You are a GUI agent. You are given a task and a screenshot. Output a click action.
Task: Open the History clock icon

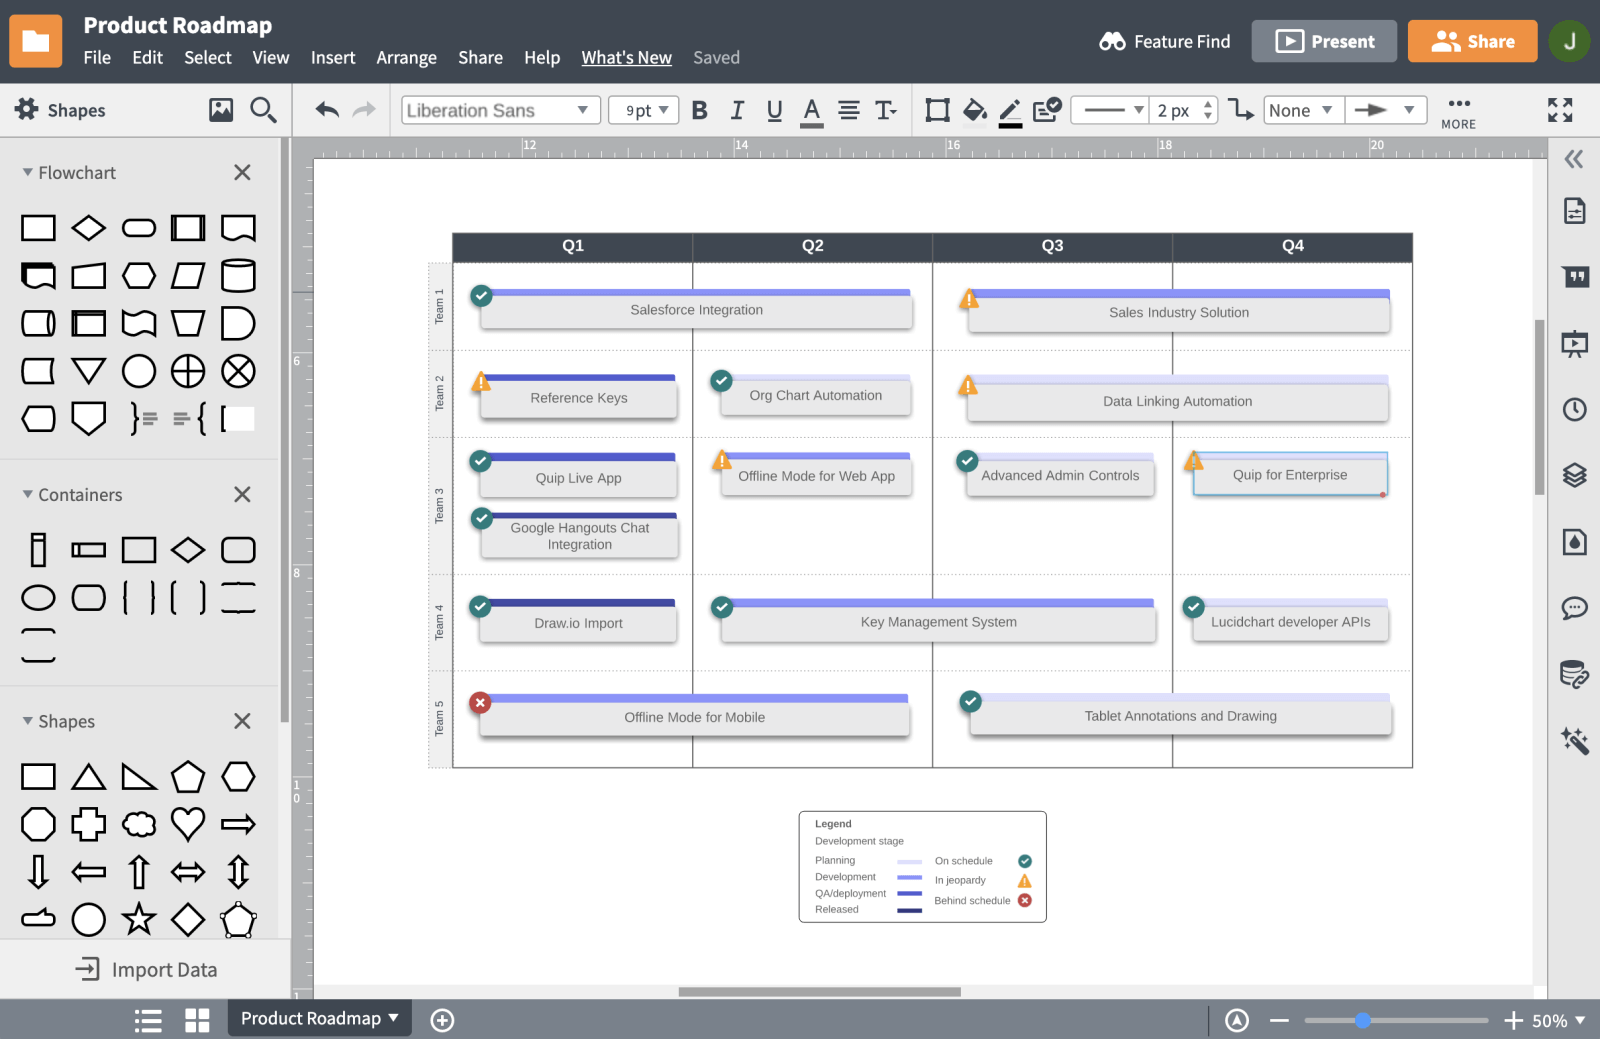pyautogui.click(x=1574, y=409)
